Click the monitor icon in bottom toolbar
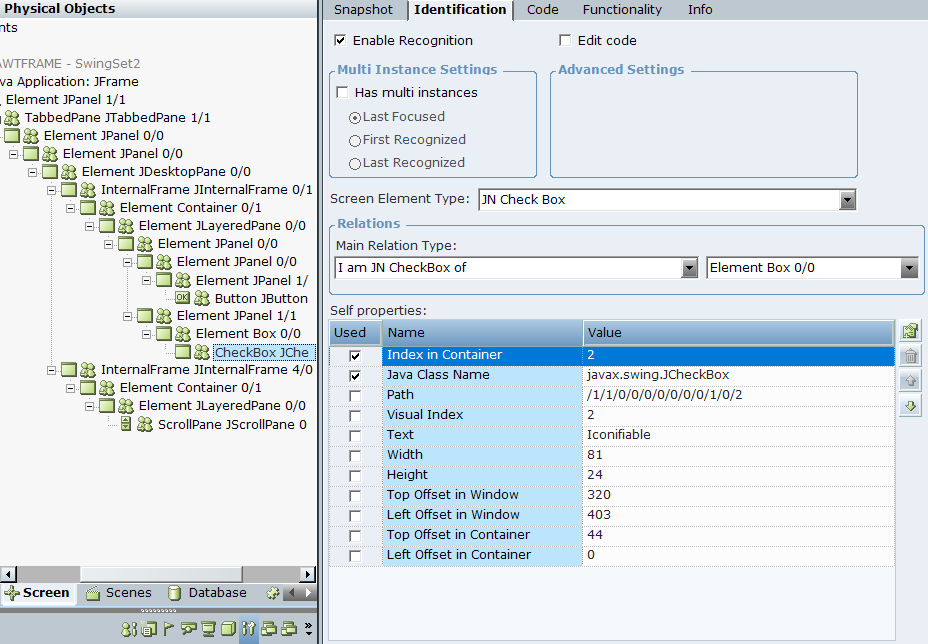Screen dimensions: 928x644 click(208, 629)
